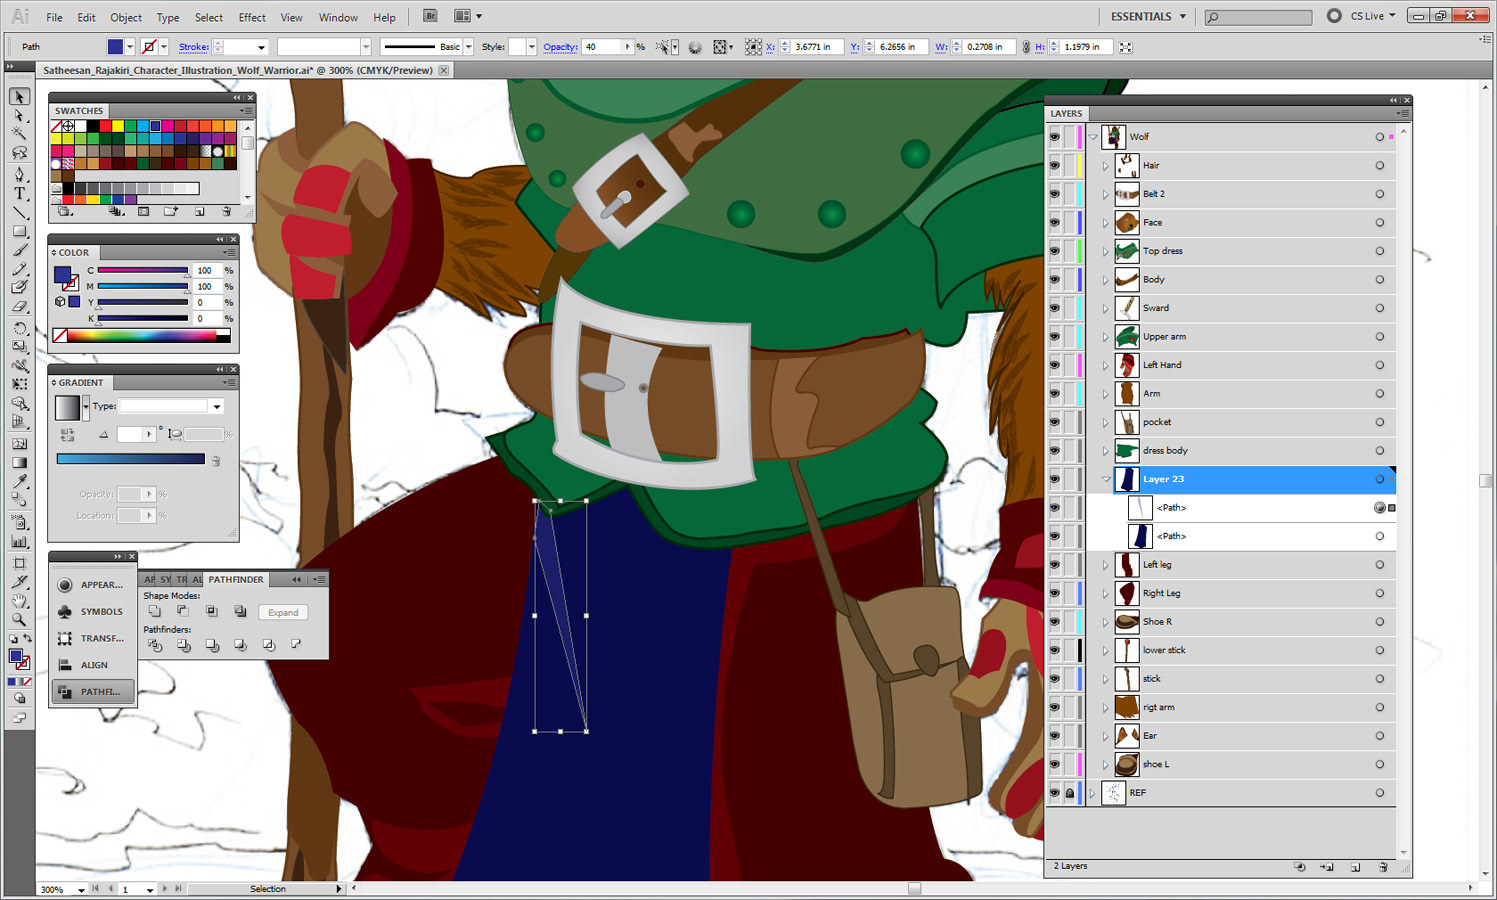Click the Expand button in Pathfinder
Viewport: 1497px width, 900px height.
click(x=283, y=612)
